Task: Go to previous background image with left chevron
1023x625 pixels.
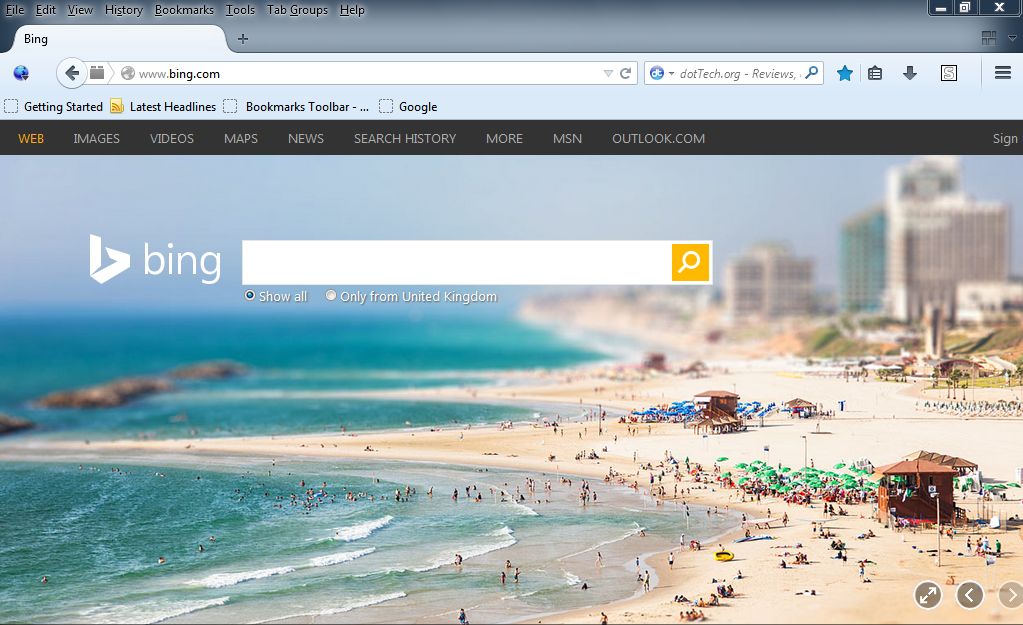Action: [968, 595]
